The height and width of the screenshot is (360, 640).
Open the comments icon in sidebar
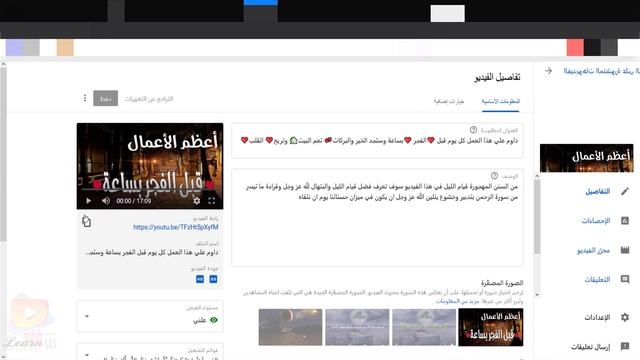pos(625,279)
